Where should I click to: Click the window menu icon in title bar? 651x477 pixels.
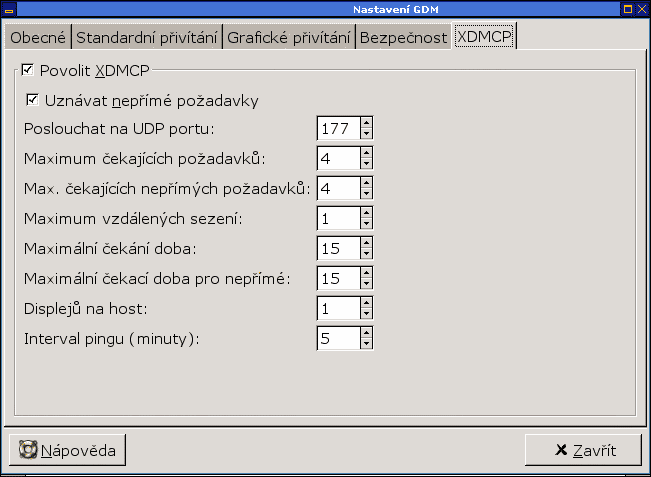pyautogui.click(x=8, y=9)
